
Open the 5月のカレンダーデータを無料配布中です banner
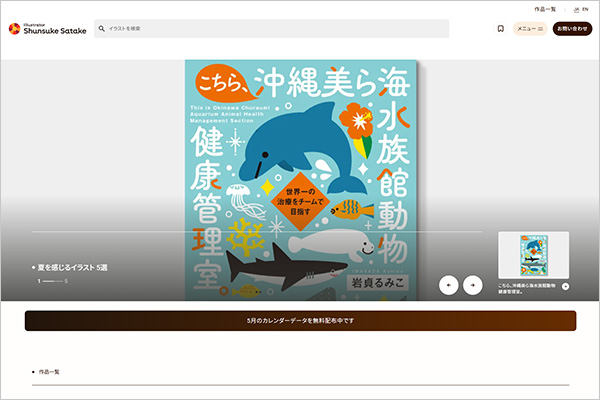(x=300, y=321)
